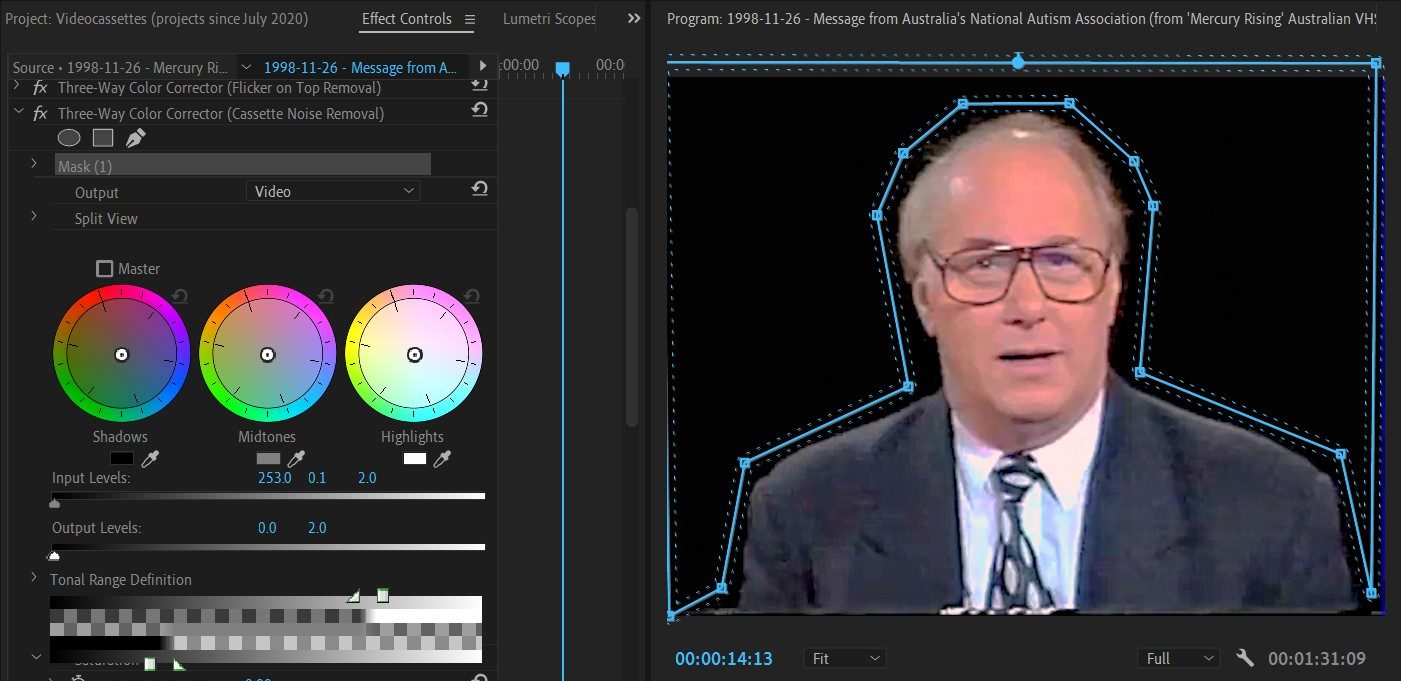Select the Mask (1) row
Screen dimensions: 1401x681
(243, 165)
